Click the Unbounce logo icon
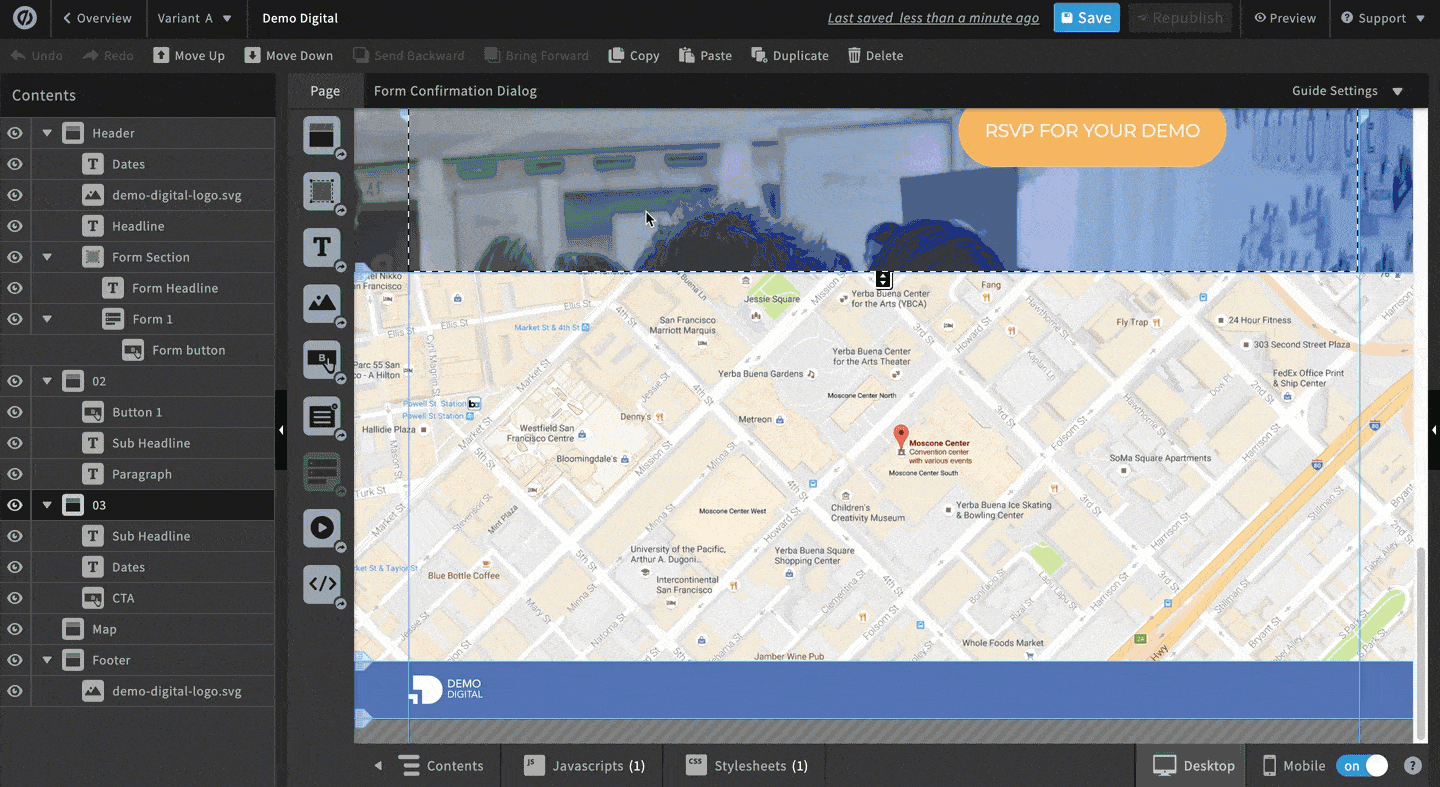Screen dimensions: 1440x787 point(25,18)
